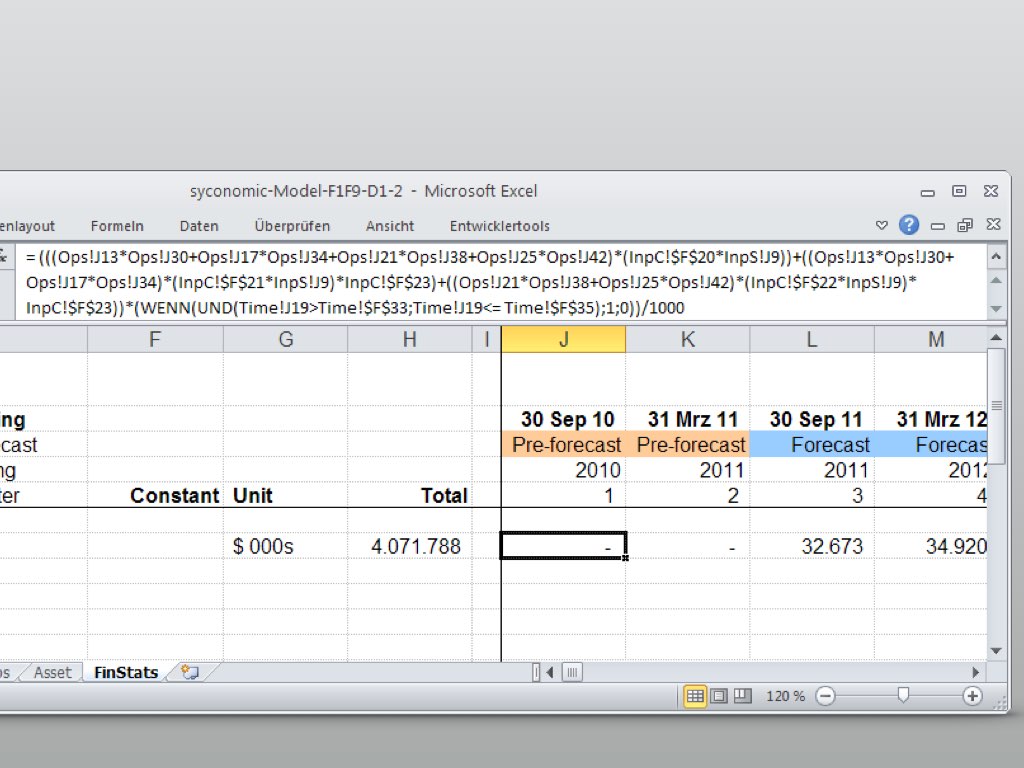The image size is (1024, 768).
Task: Open the Entwicklertools ribbon tab
Action: coord(499,226)
